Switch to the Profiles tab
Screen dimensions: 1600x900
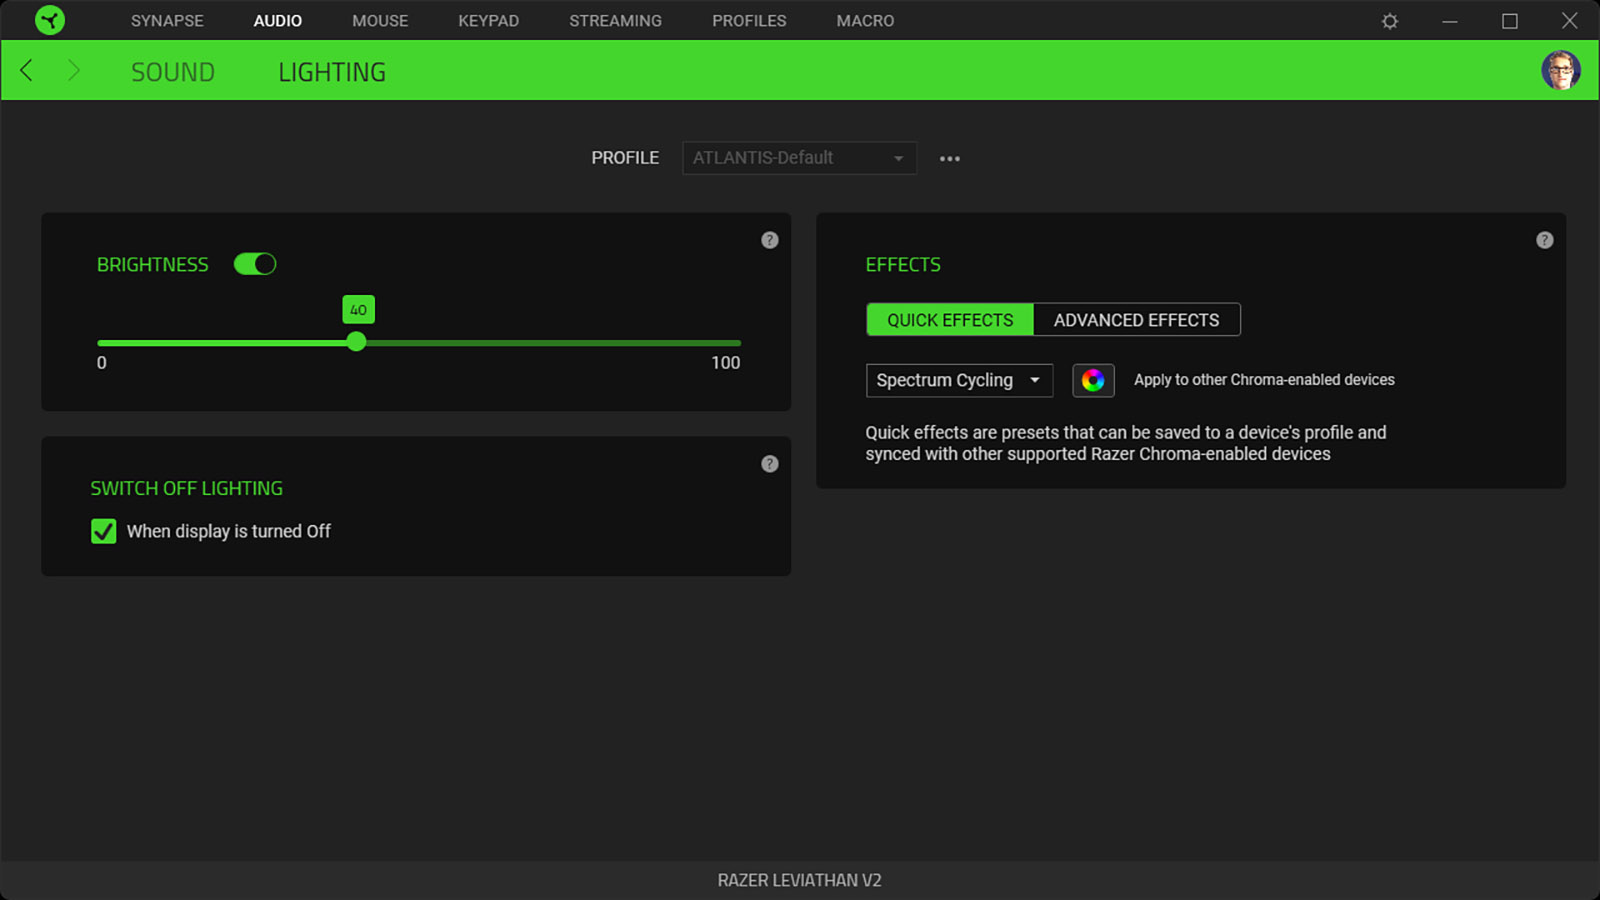[x=749, y=21]
